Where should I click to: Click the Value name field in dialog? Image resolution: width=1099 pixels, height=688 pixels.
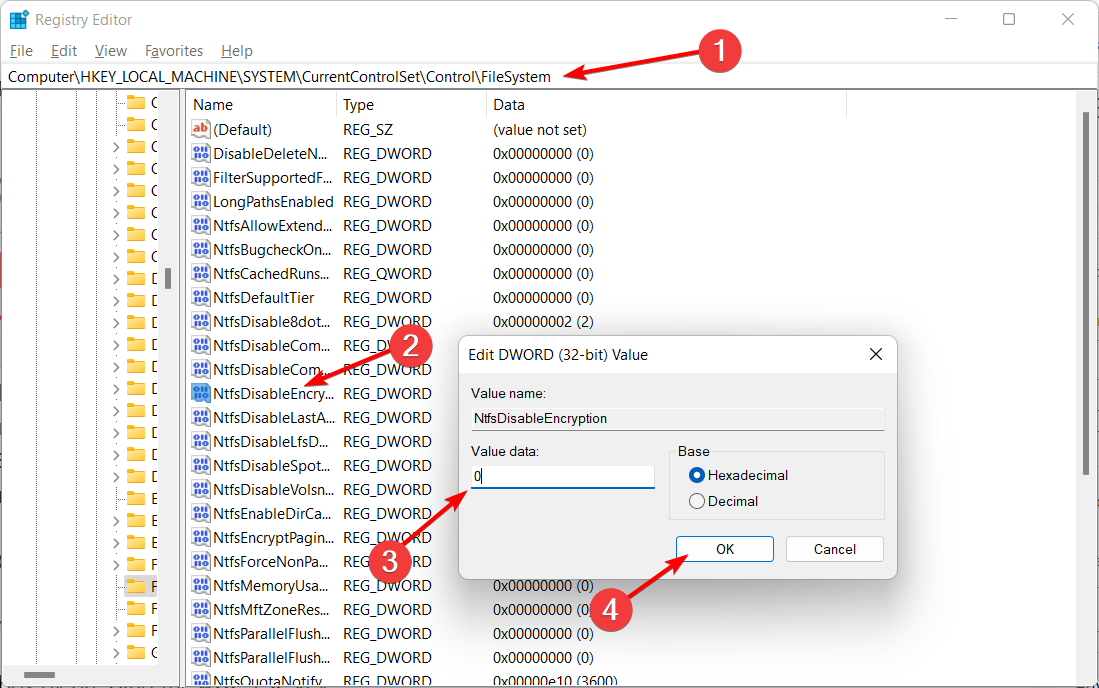(678, 418)
